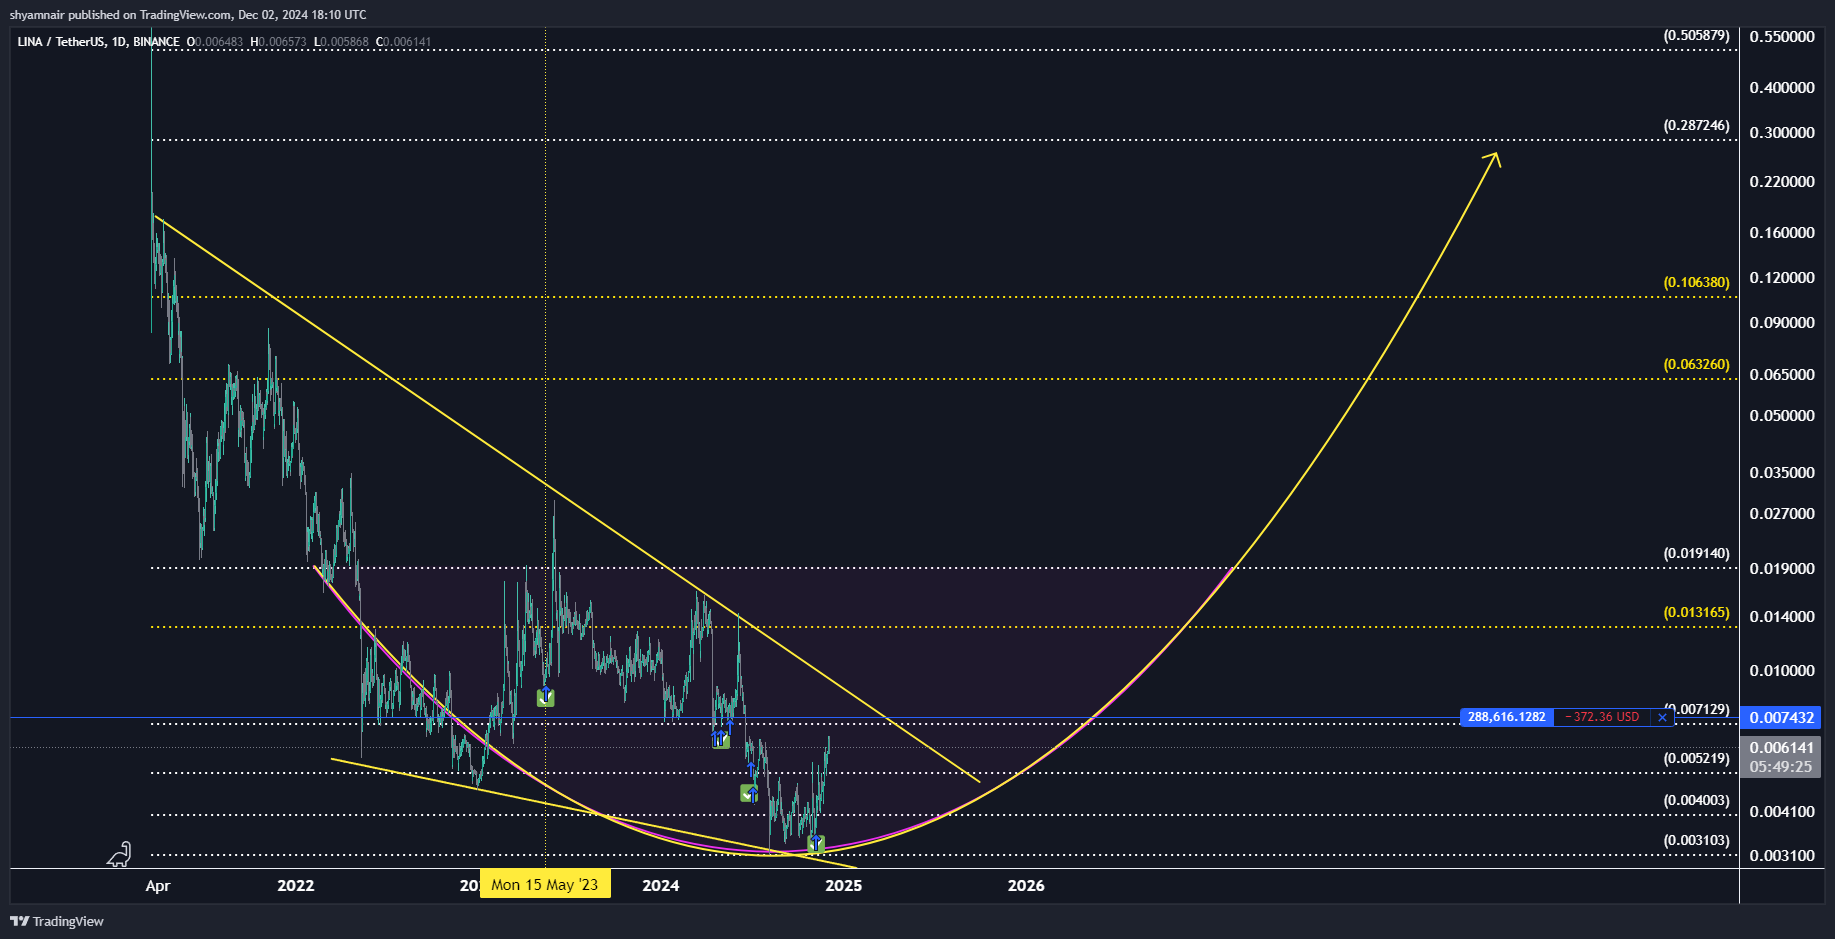Image resolution: width=1835 pixels, height=939 pixels.
Task: Click the yellow (0.106380) level label
Action: tap(1696, 282)
